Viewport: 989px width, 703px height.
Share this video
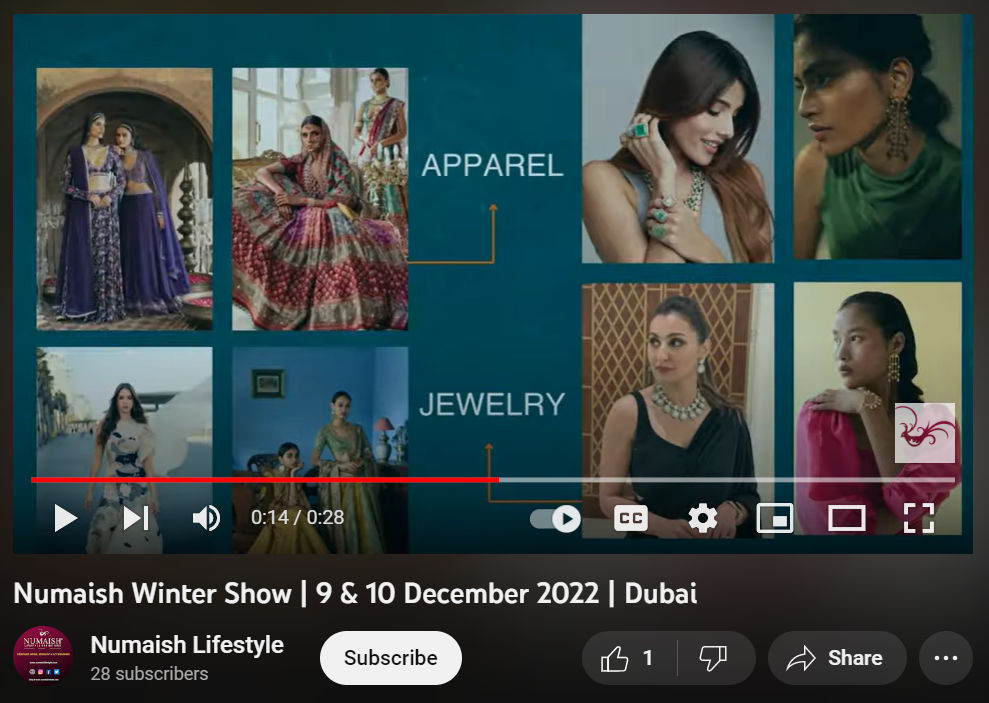click(x=836, y=658)
